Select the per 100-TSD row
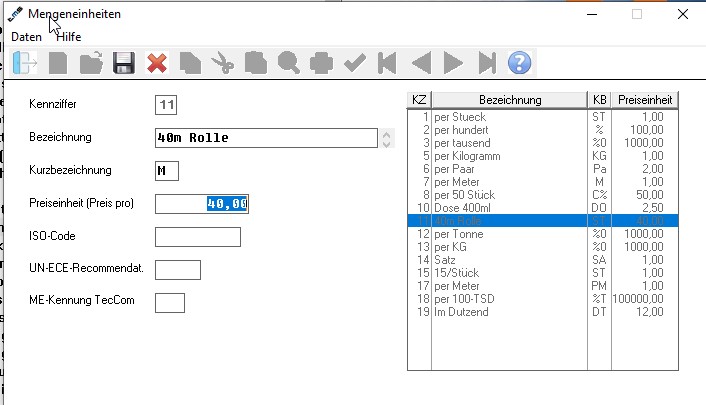This screenshot has width=706, height=405. coord(543,299)
